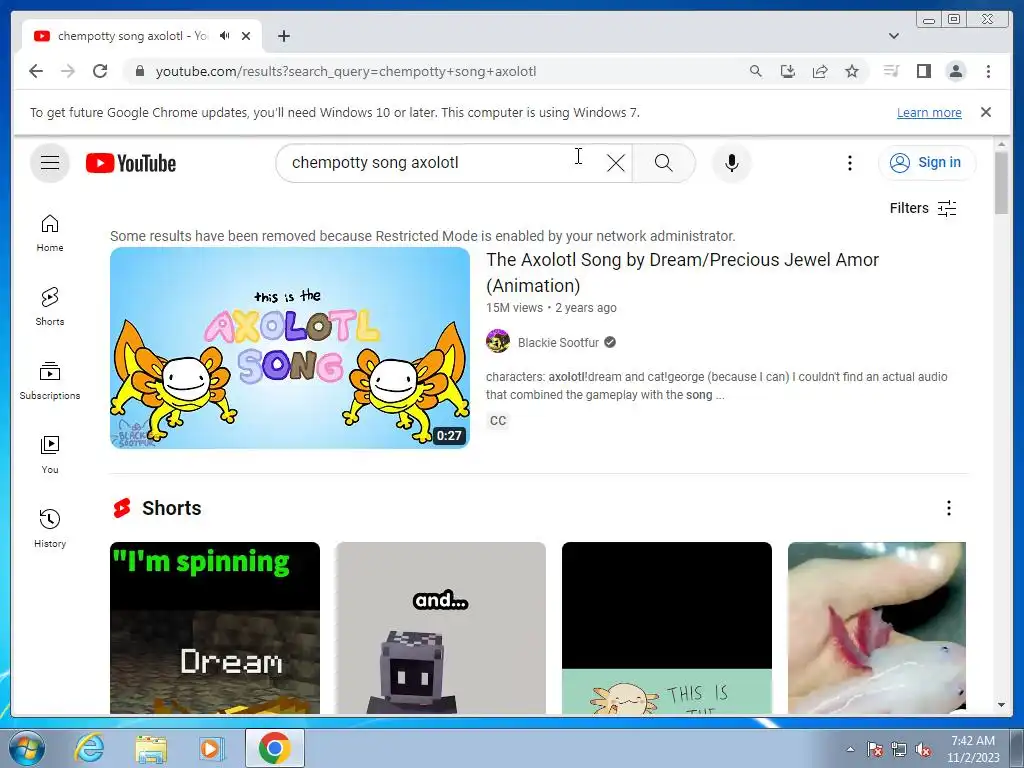Open the You section in sidebar

coord(50,455)
